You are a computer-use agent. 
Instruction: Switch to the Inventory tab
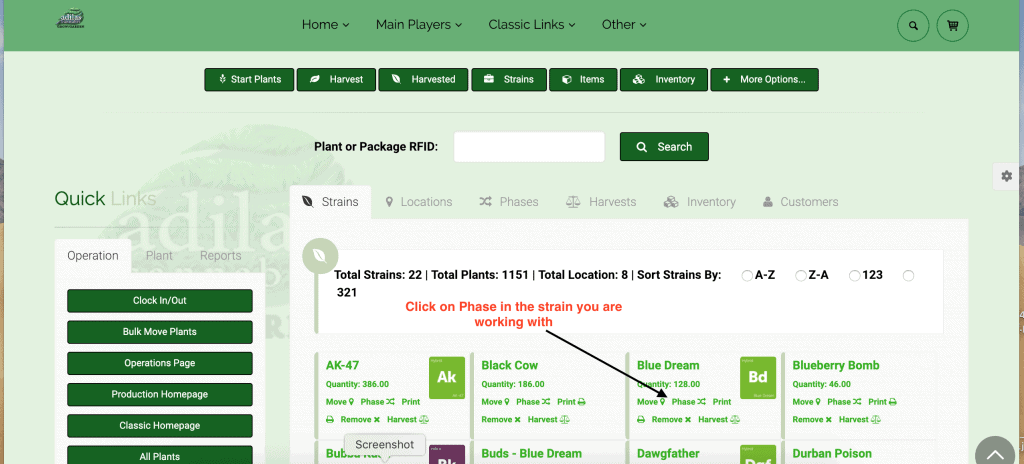(699, 202)
